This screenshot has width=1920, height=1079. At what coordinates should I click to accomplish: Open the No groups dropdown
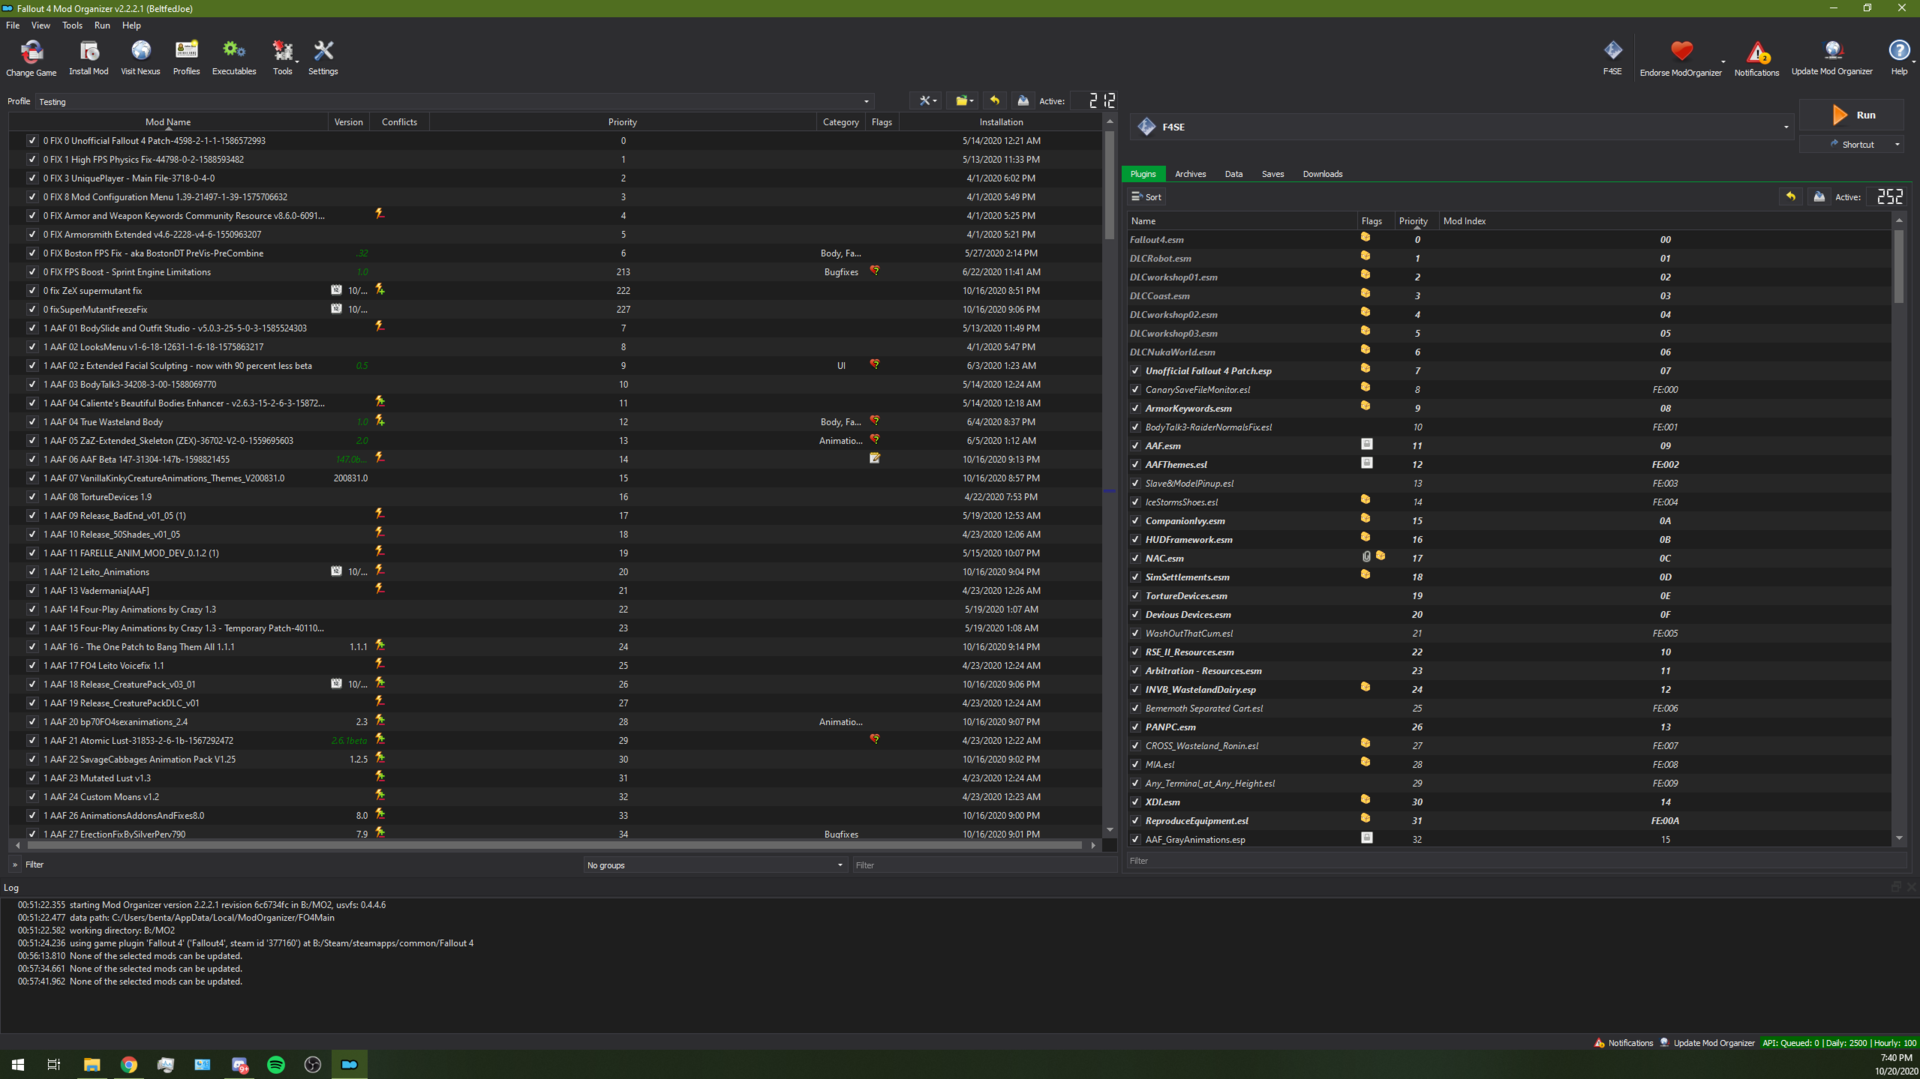click(x=715, y=865)
